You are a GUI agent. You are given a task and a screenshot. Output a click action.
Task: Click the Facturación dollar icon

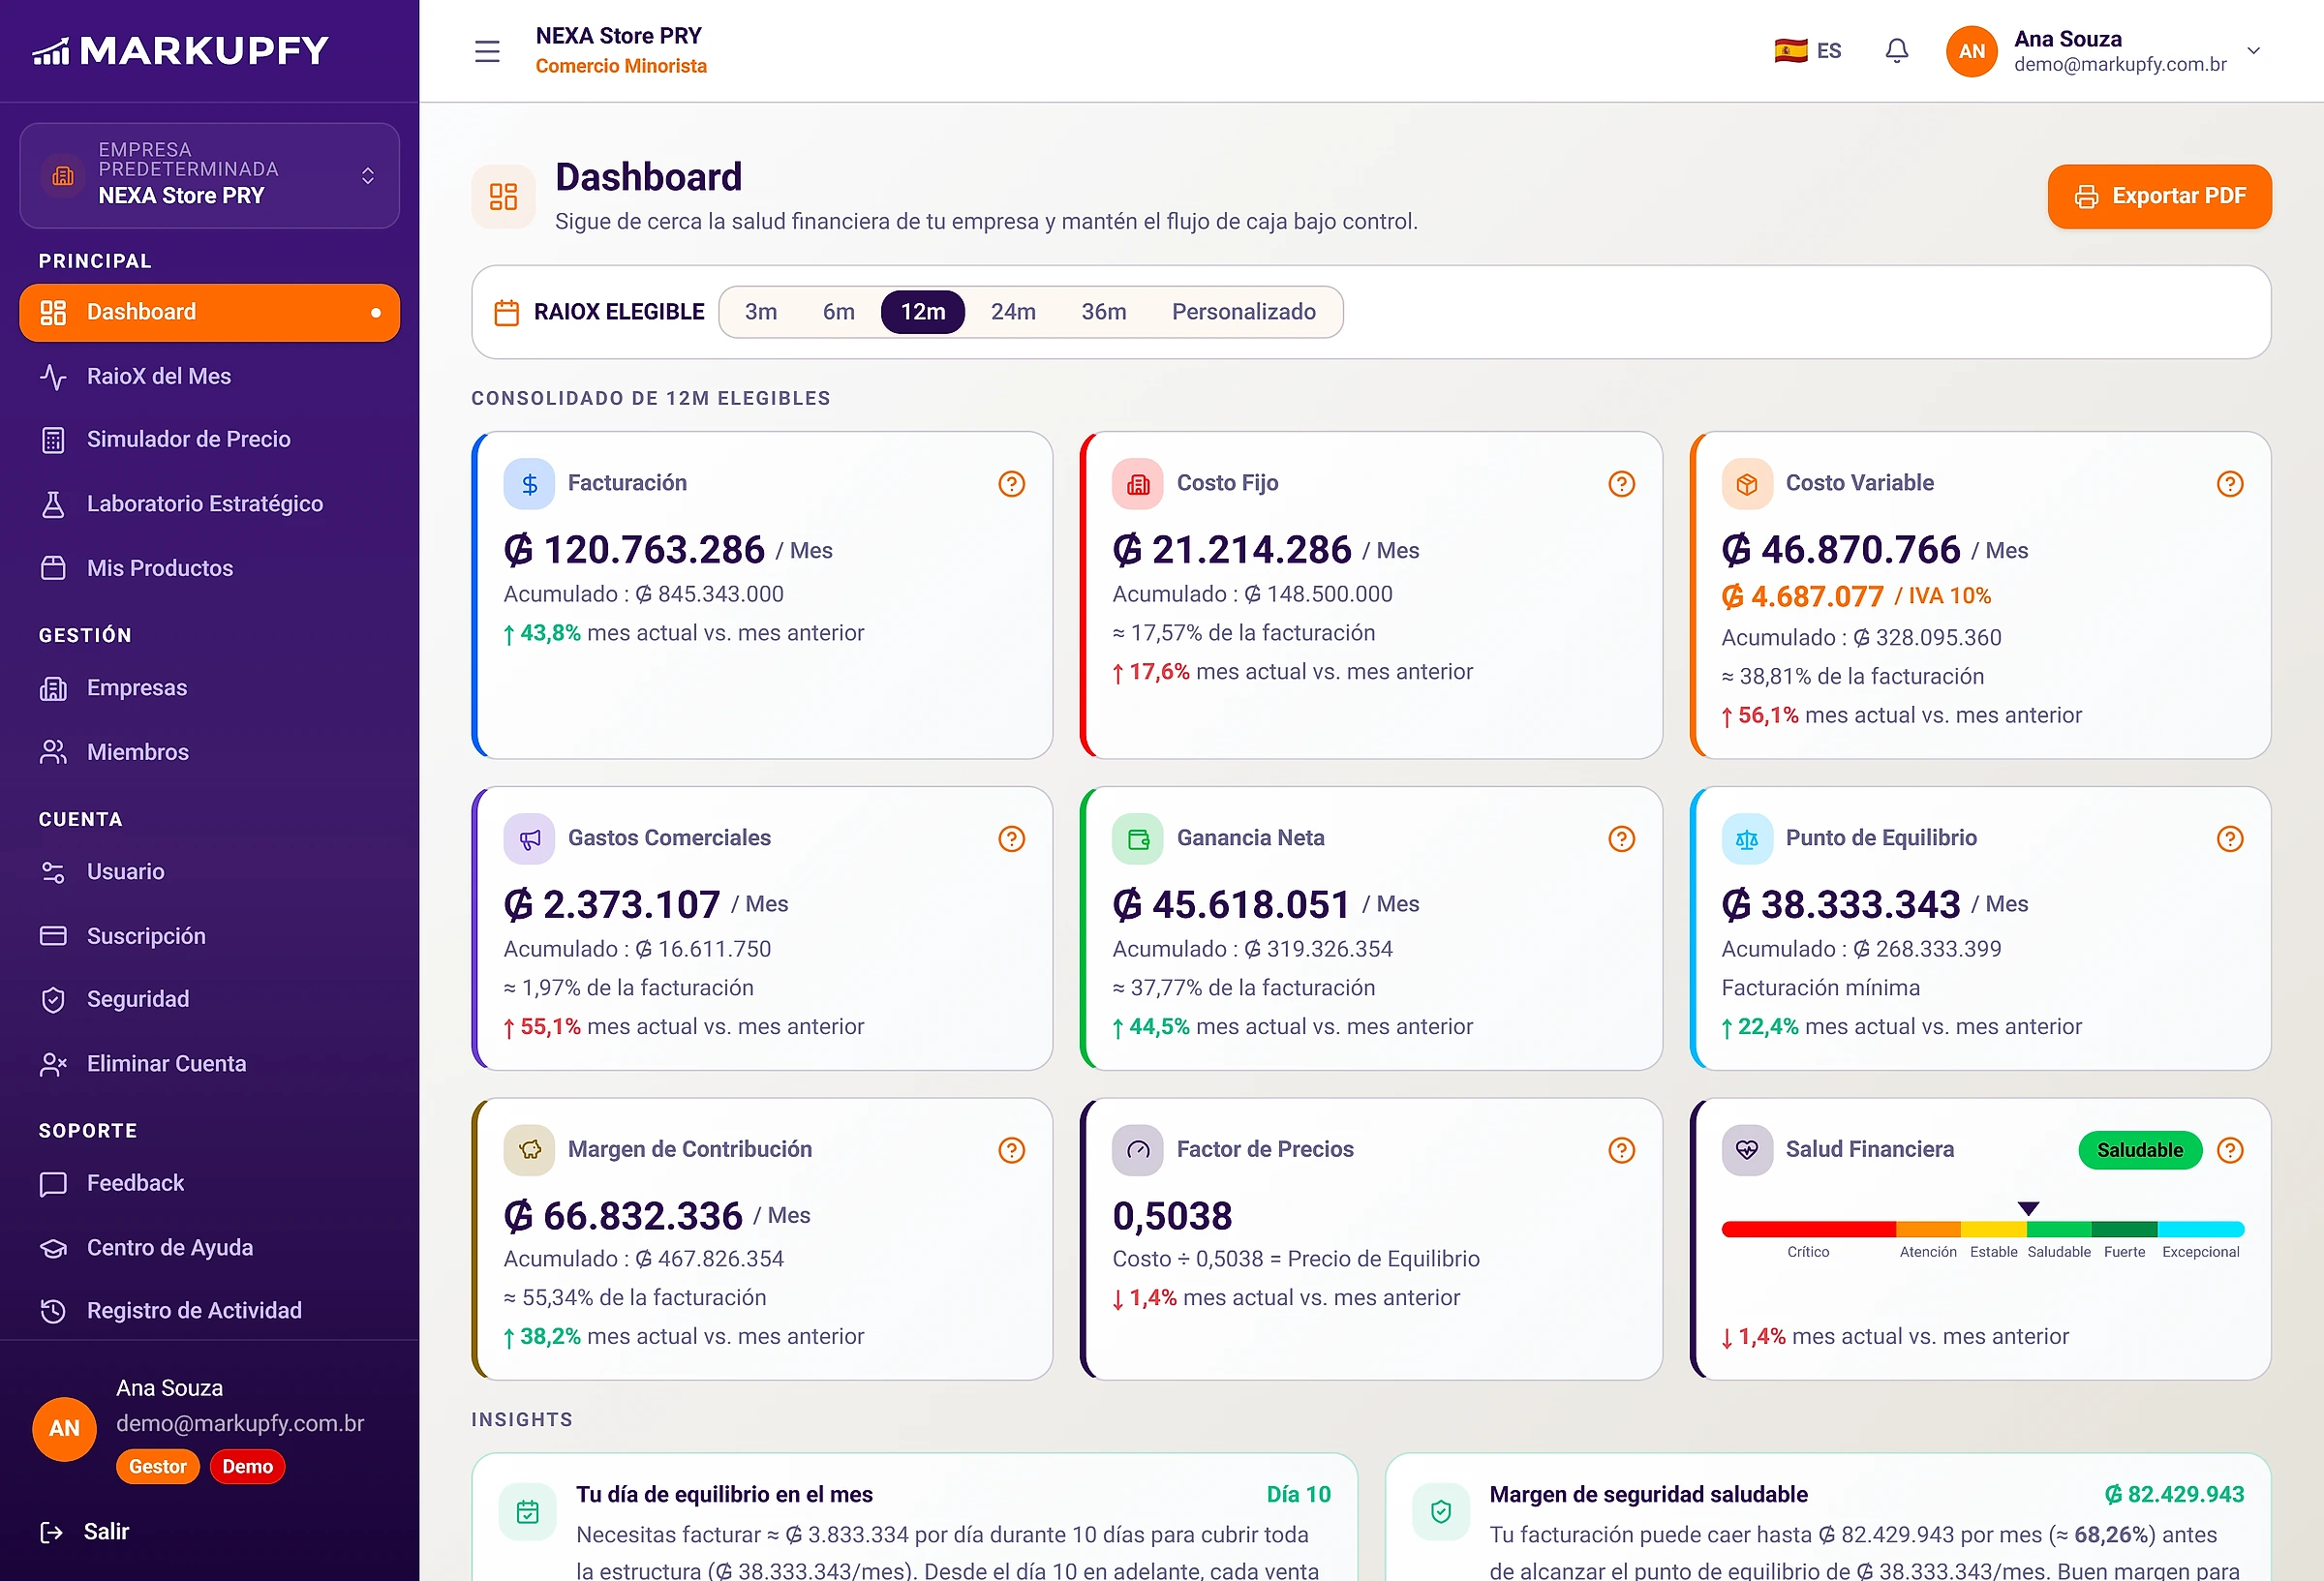point(529,484)
